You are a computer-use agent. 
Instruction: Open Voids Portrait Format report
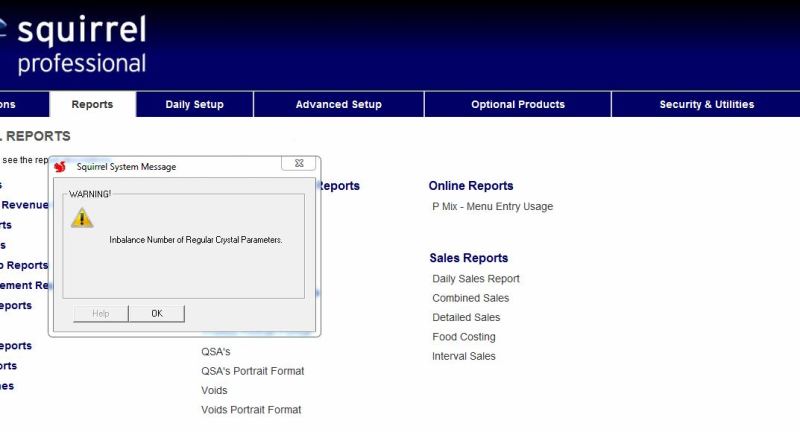click(x=251, y=410)
